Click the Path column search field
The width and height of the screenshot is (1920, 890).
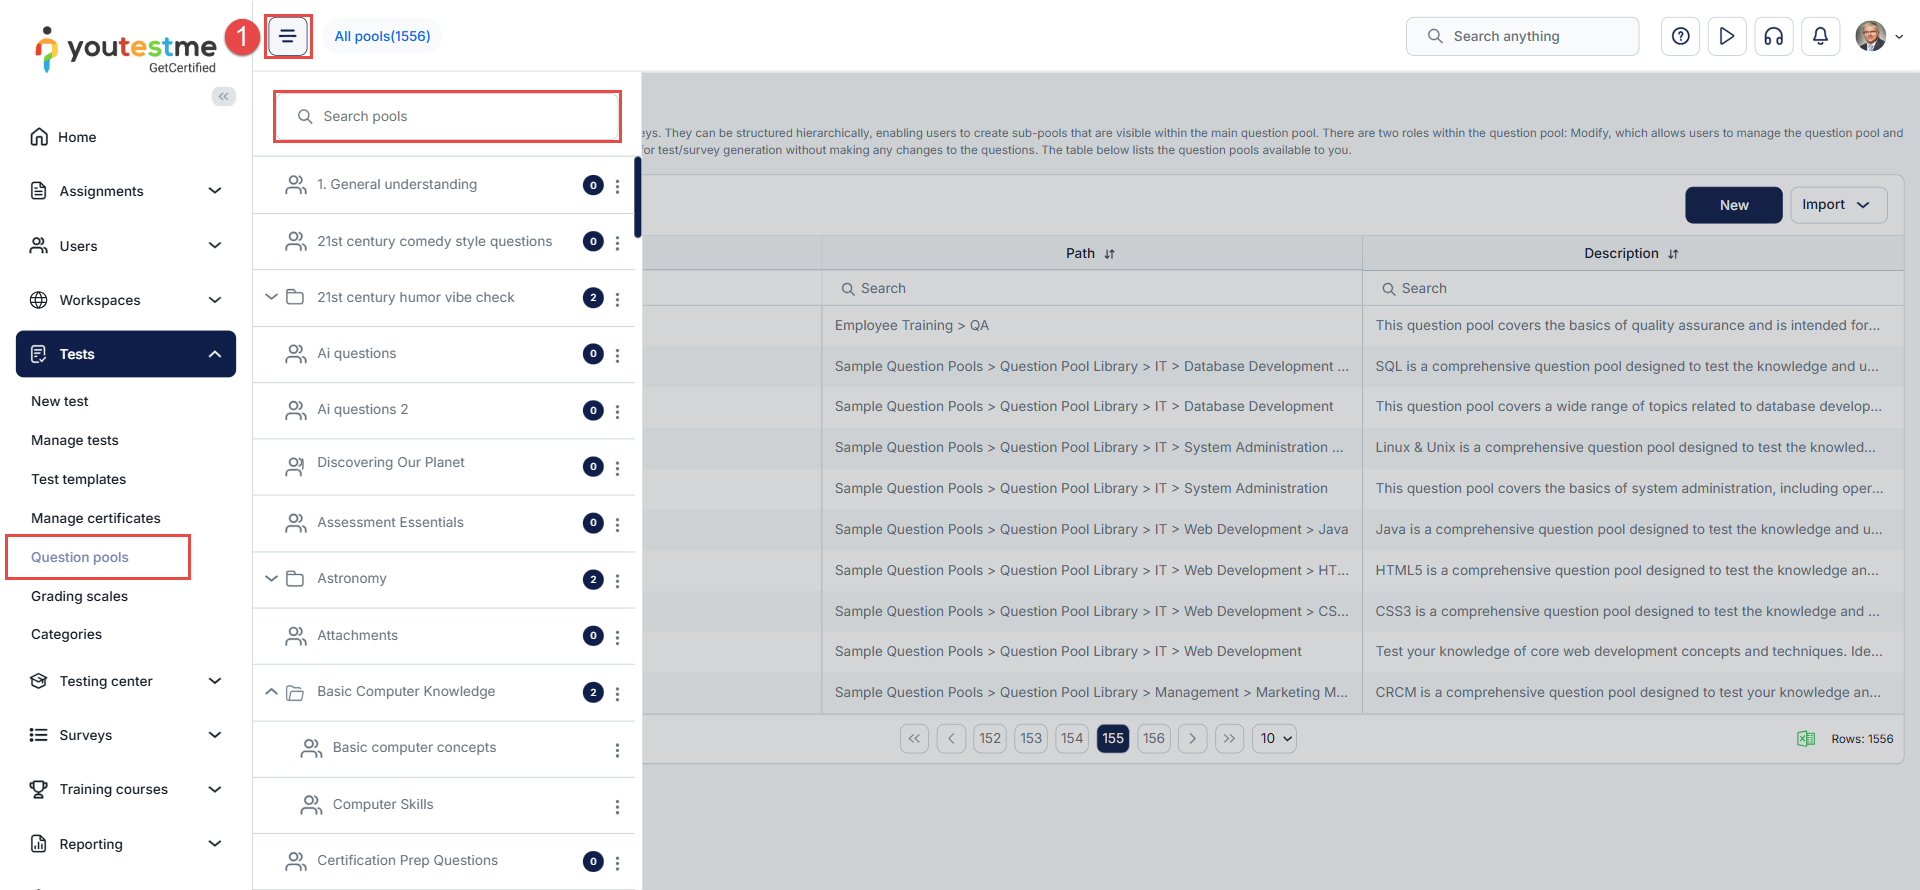click(x=1092, y=288)
